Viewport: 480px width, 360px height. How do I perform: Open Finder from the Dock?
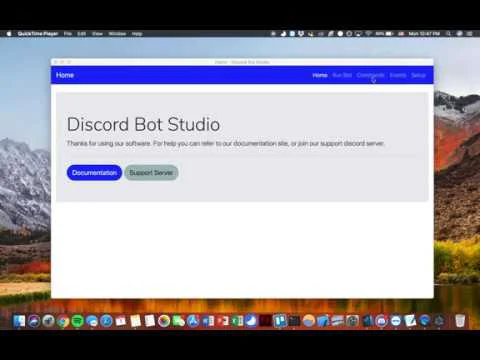19,321
